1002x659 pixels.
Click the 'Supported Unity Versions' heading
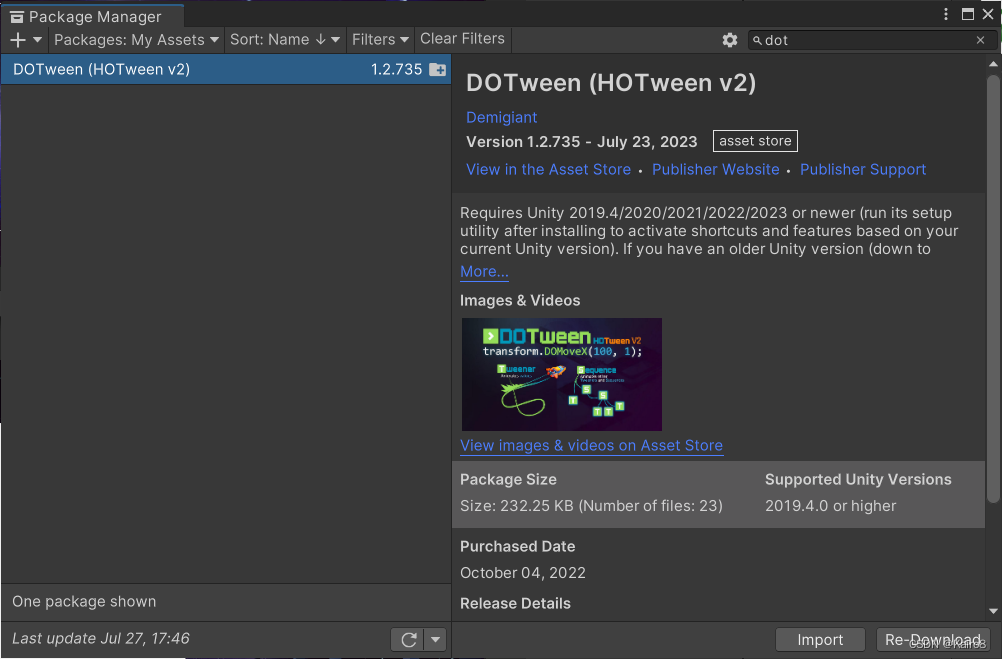coord(858,479)
